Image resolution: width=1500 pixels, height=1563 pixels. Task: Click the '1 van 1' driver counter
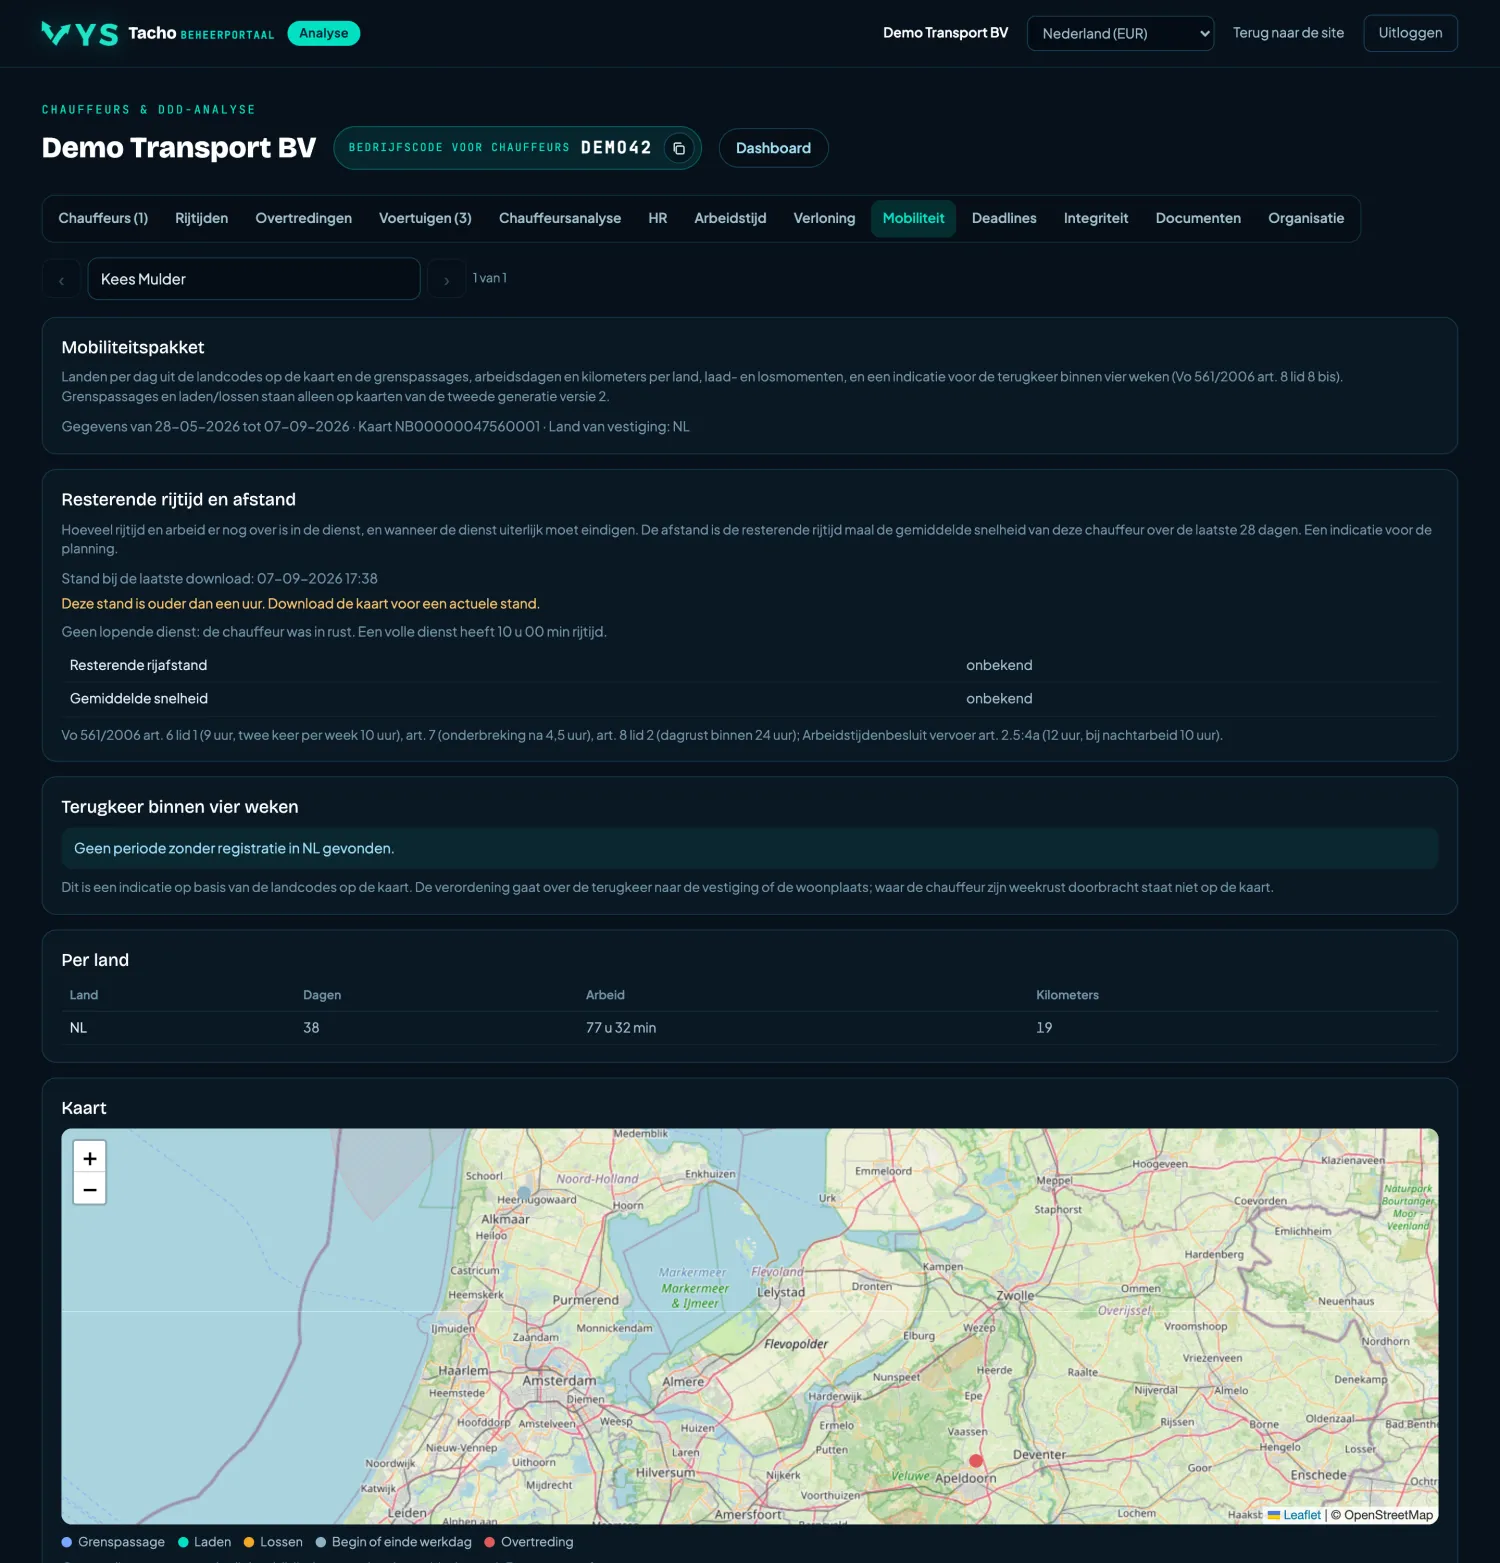click(490, 278)
